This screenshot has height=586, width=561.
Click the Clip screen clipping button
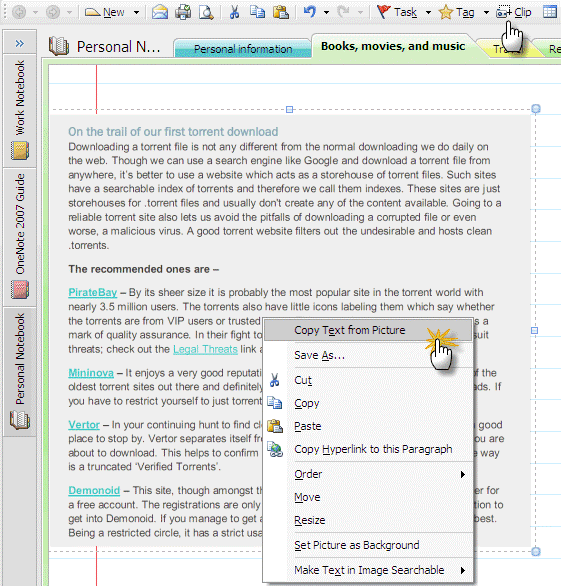click(x=514, y=12)
